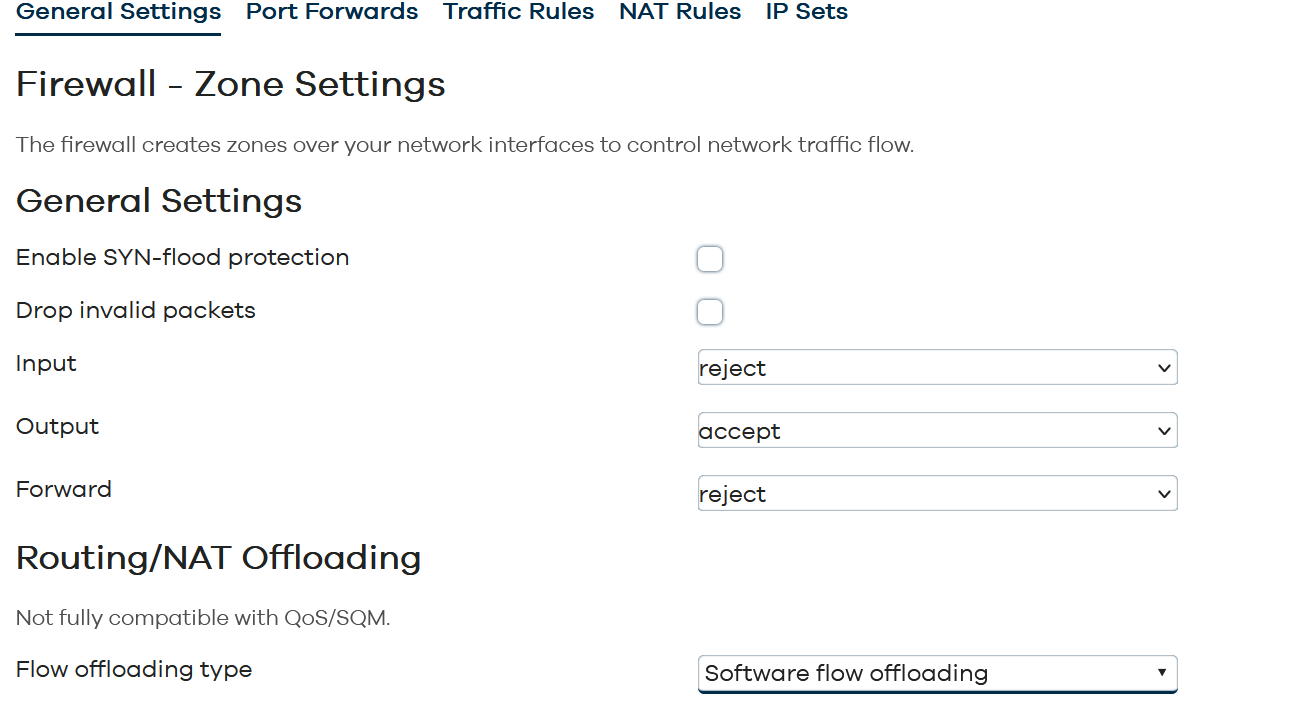This screenshot has width=1296, height=716.
Task: Click the 'Not fully compatible with QoS/SQM' note
Action: [x=203, y=618]
